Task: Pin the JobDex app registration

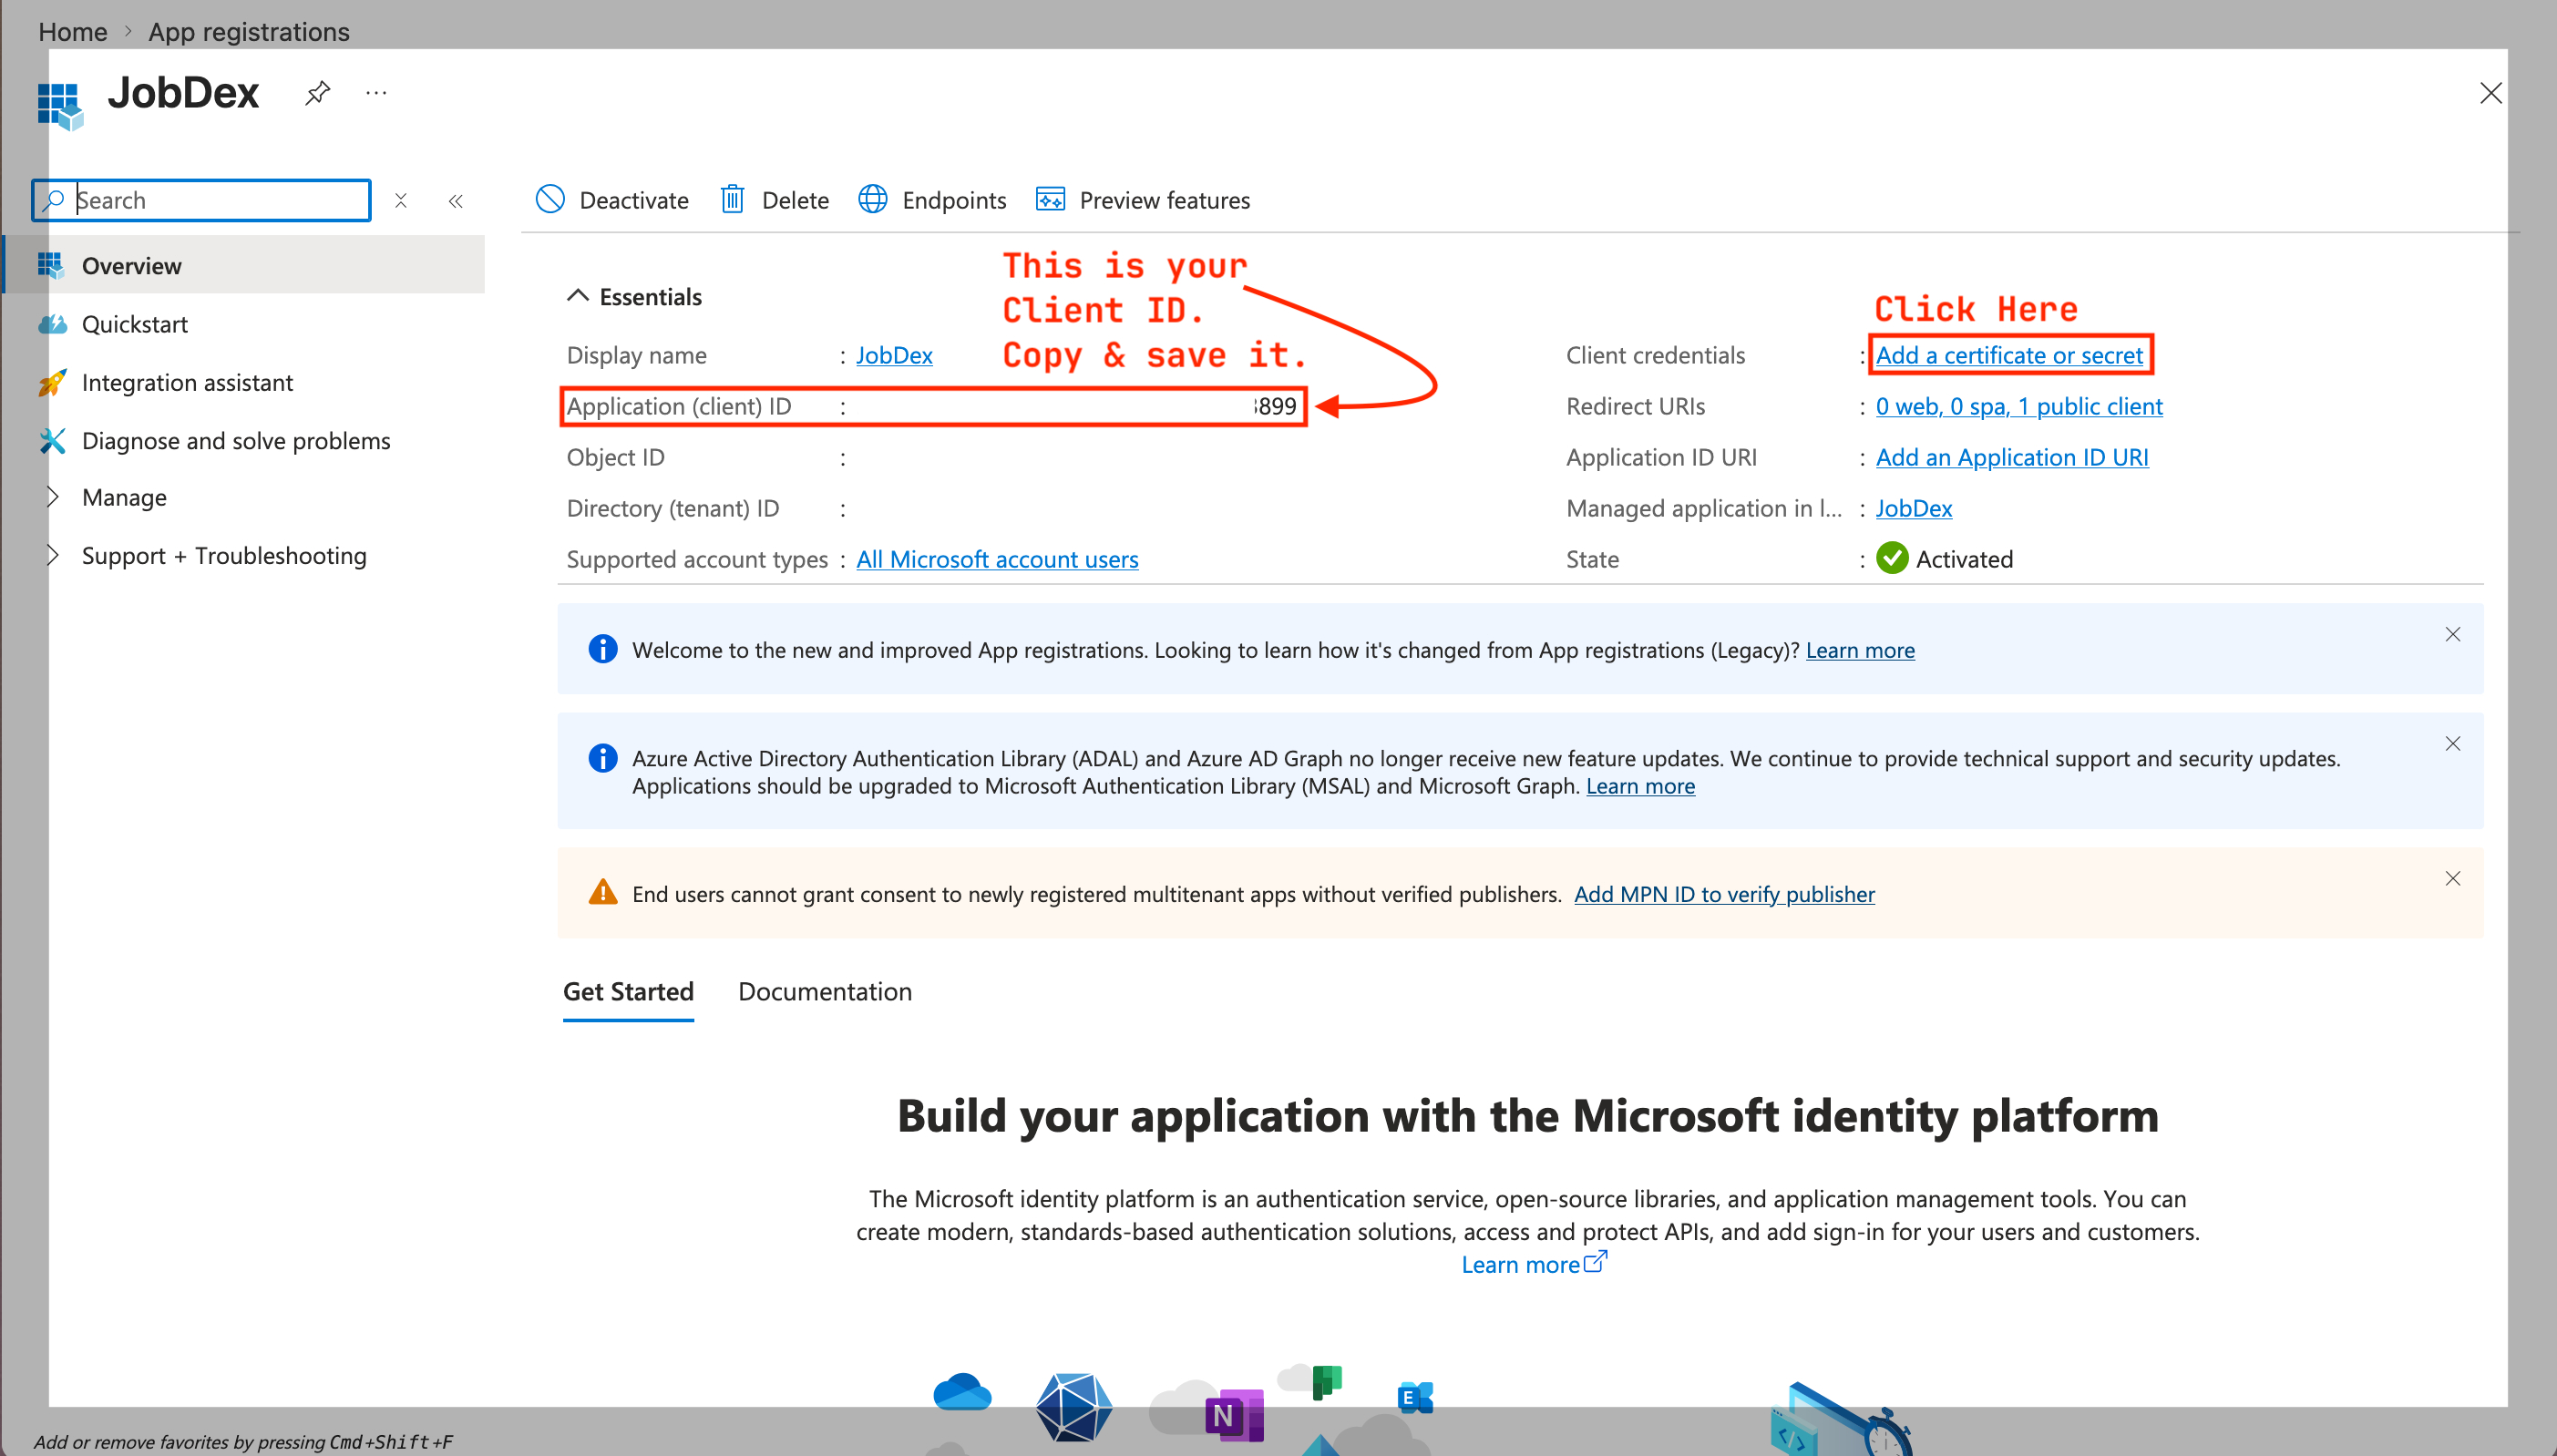Action: pos(317,93)
